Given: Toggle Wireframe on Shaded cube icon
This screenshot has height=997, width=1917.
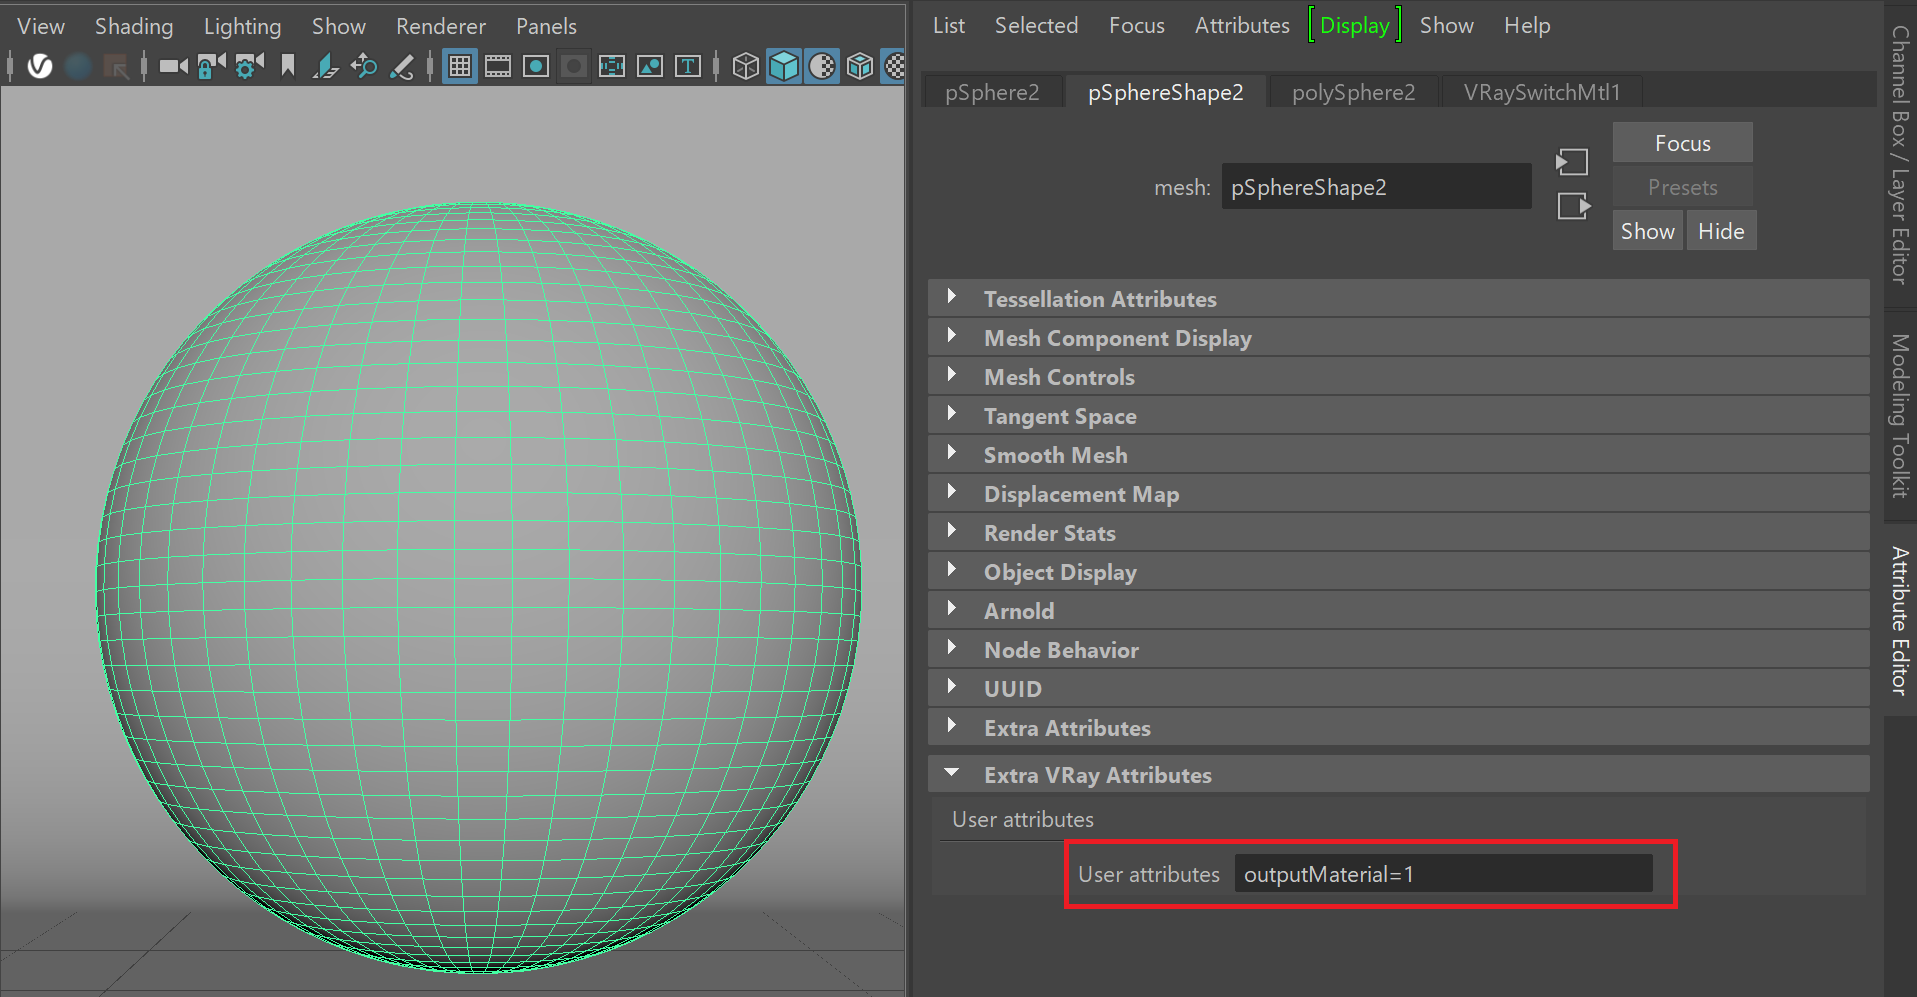Looking at the screenshot, I should (x=860, y=66).
